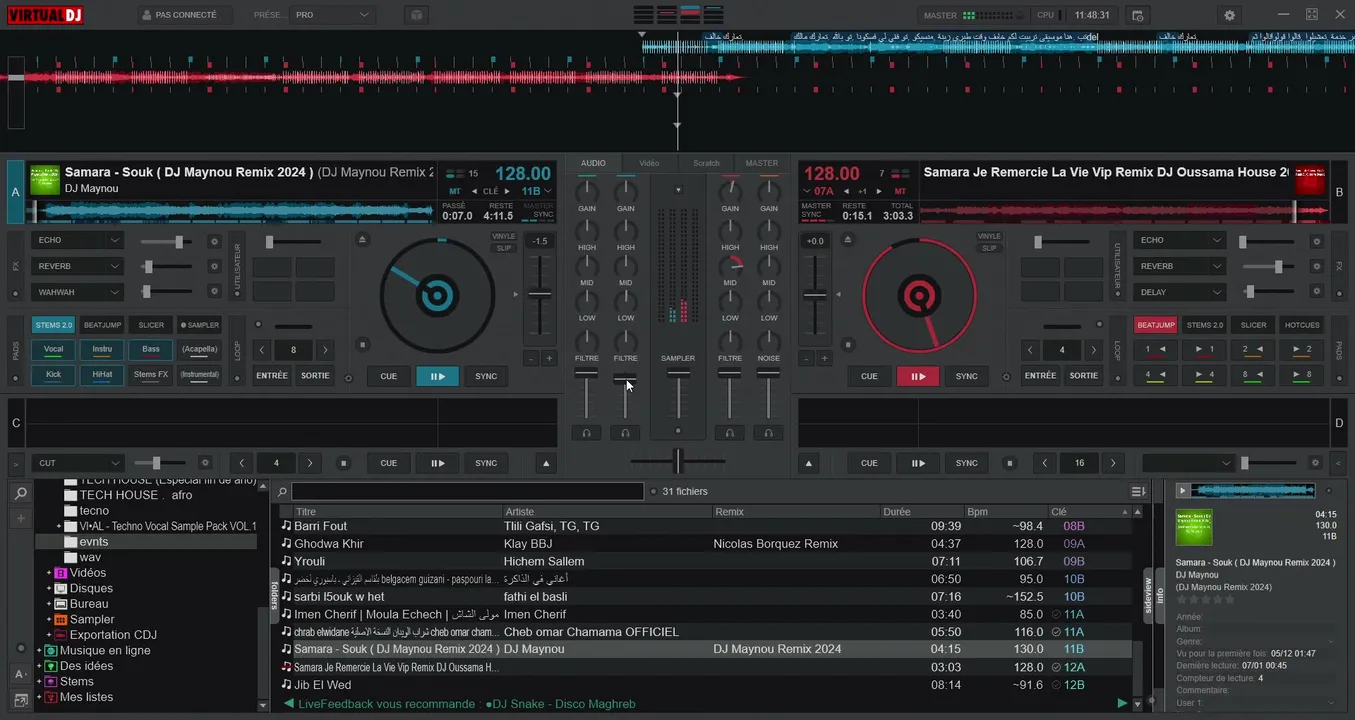Open the master clock settings icon in the top bar
Image resolution: width=1355 pixels, height=720 pixels.
tap(1137, 15)
